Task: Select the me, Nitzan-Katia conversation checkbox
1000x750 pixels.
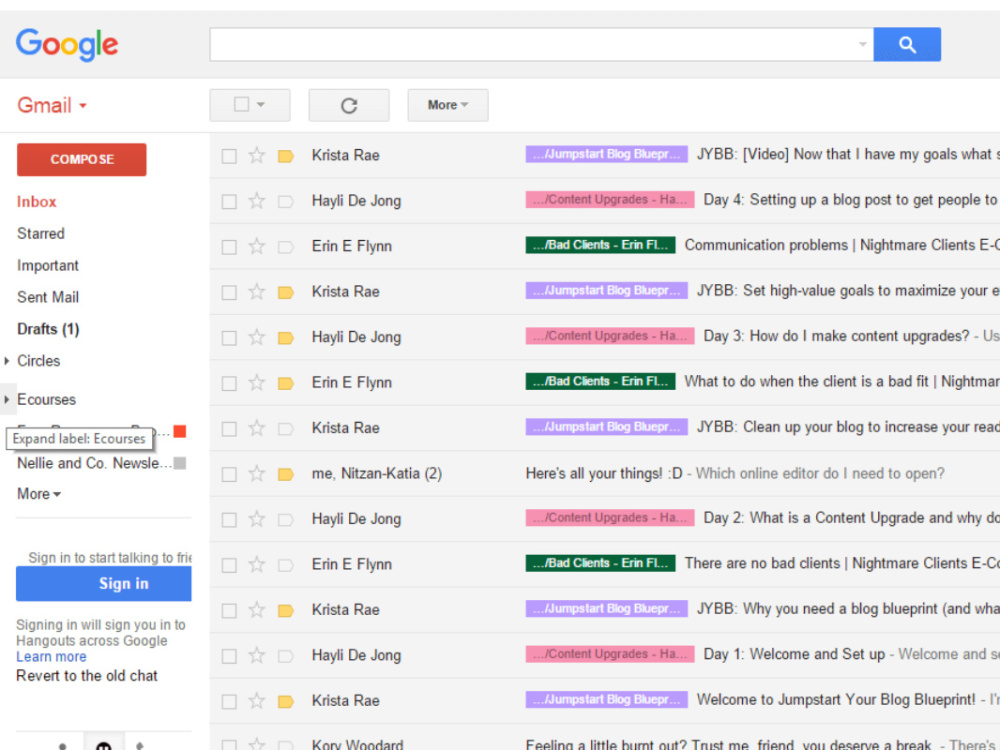Action: click(229, 474)
